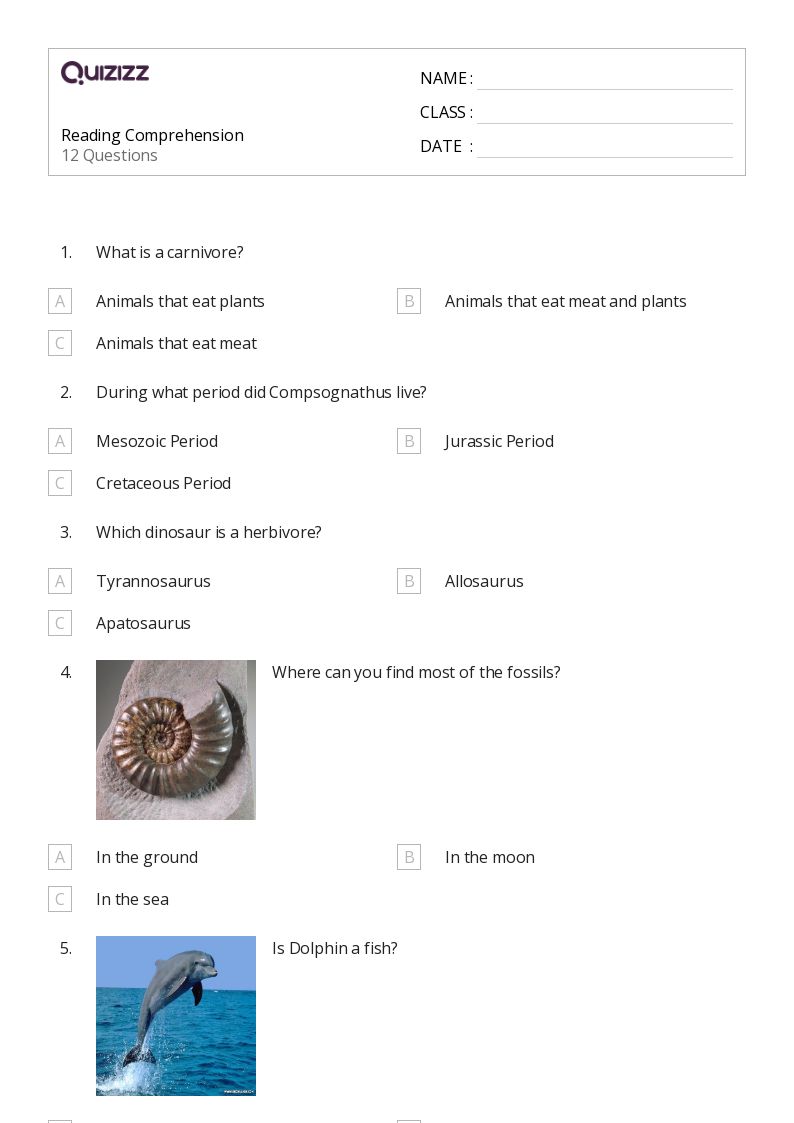794x1123 pixels.
Task: Tick checkbox B beside Allosaurus
Action: [409, 581]
